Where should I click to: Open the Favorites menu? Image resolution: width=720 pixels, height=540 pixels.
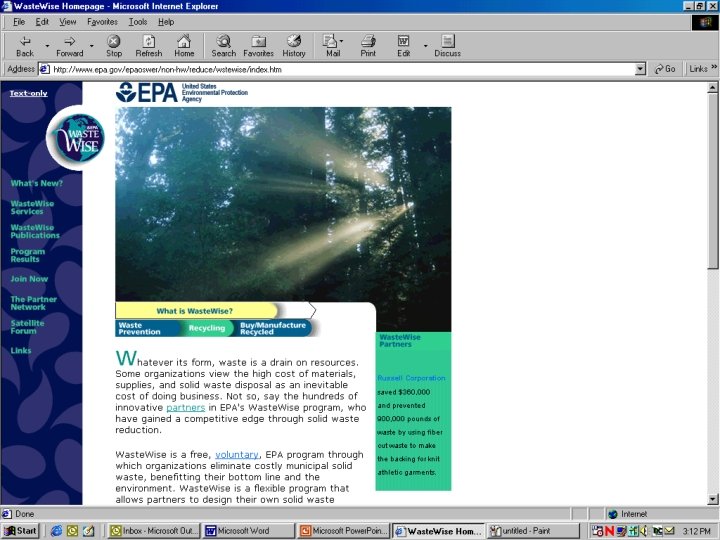pos(102,22)
